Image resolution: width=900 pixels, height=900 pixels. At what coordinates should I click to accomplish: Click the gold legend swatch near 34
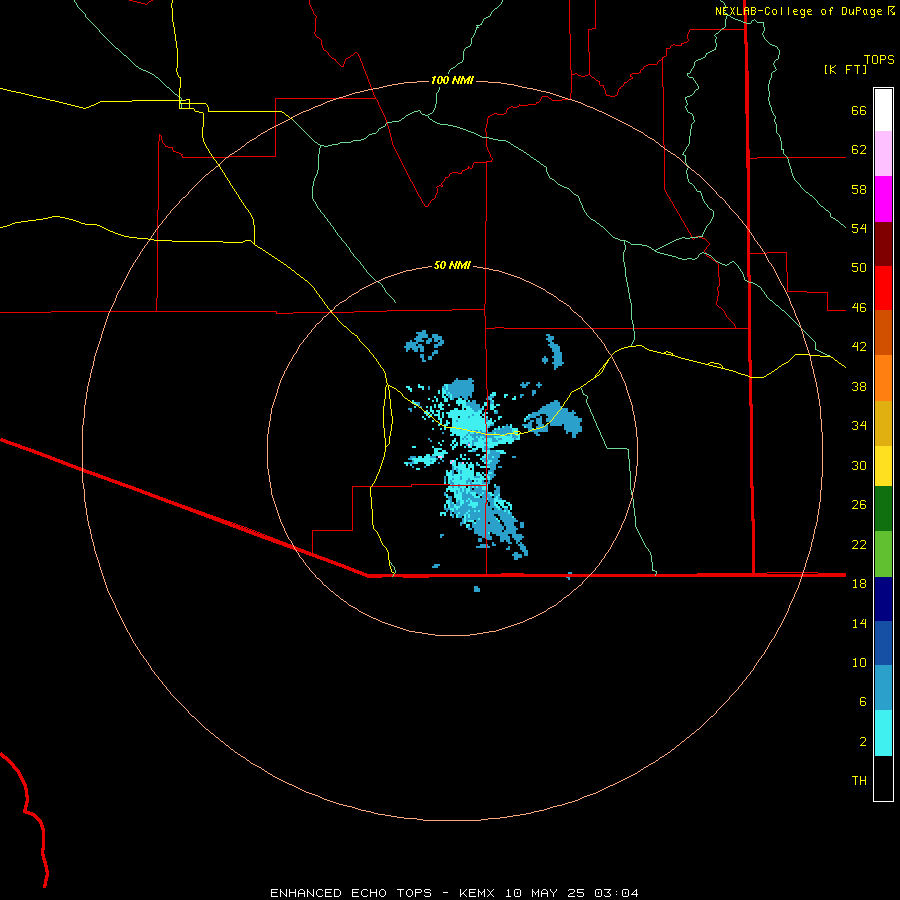tap(883, 423)
